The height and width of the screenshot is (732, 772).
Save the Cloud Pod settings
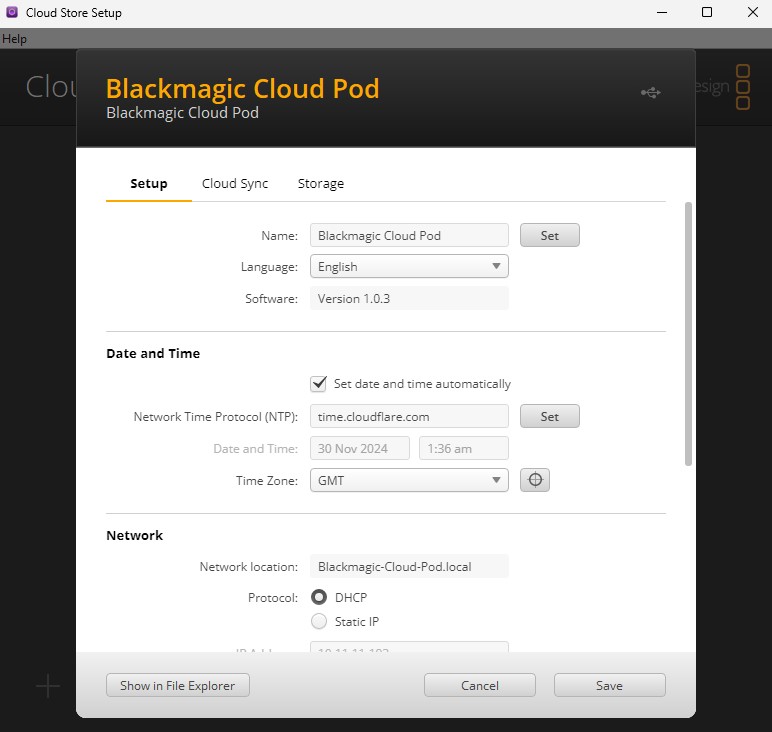609,685
